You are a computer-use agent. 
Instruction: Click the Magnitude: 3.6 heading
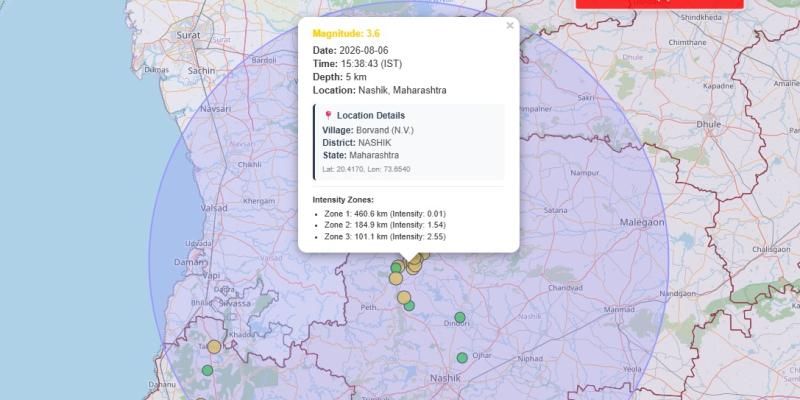tap(346, 34)
